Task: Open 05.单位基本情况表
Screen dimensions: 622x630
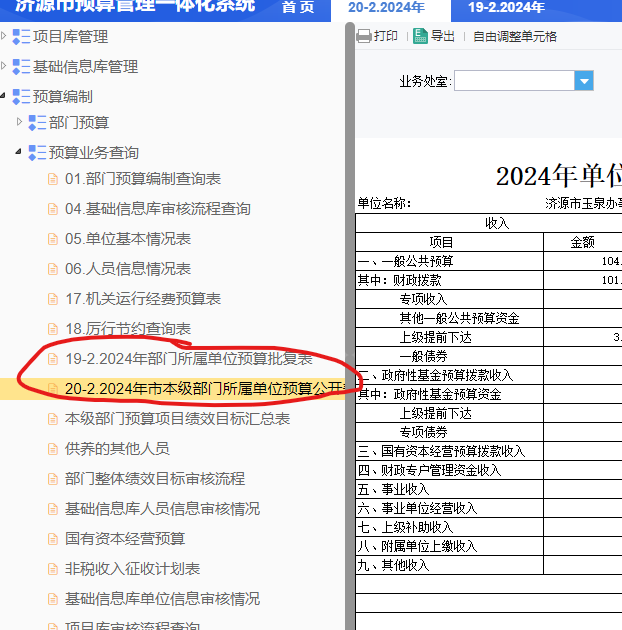Action: click(x=128, y=239)
